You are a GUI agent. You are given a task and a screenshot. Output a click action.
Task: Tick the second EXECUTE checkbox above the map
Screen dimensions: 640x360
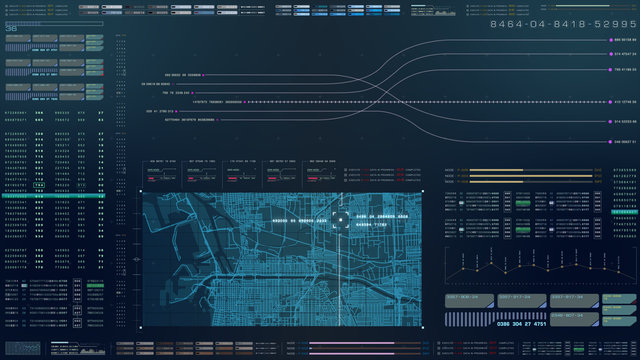(x=345, y=175)
